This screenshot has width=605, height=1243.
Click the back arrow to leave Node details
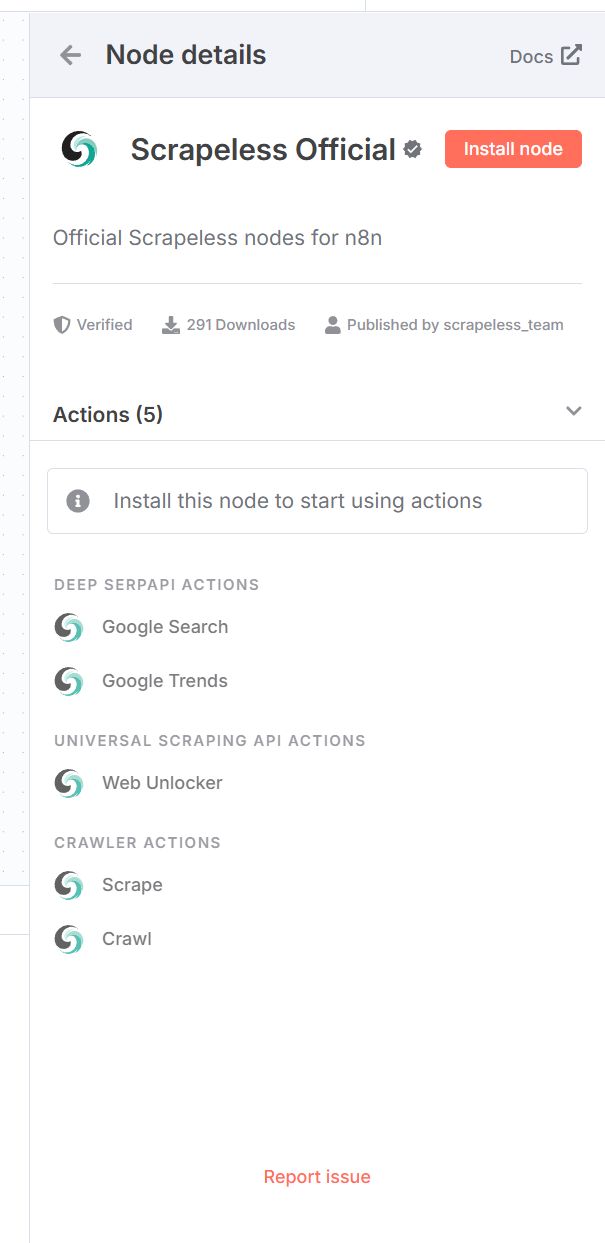pyautogui.click(x=69, y=55)
